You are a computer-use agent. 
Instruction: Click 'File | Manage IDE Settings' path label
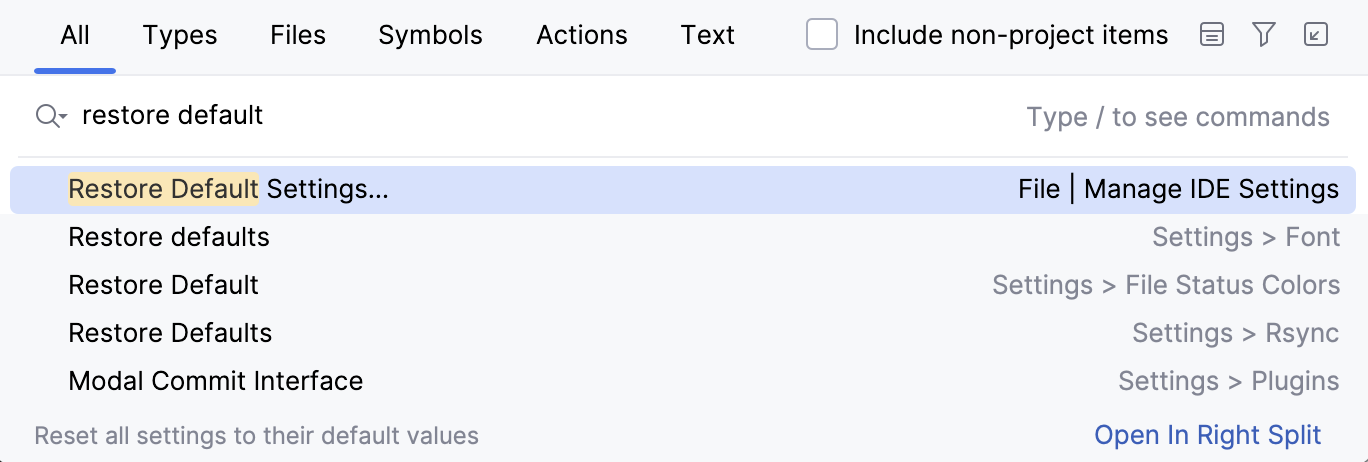1178,189
